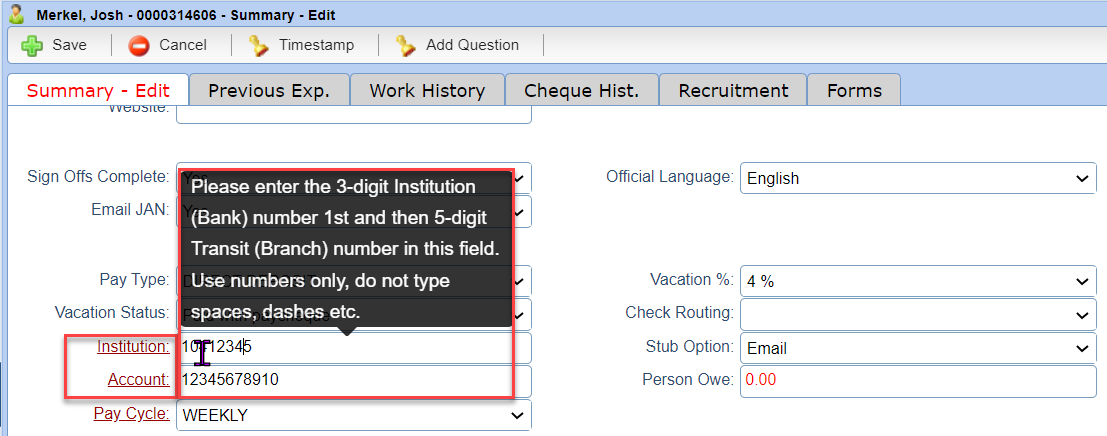
Task: Open the Cheque Hist. tab
Action: [x=582, y=90]
